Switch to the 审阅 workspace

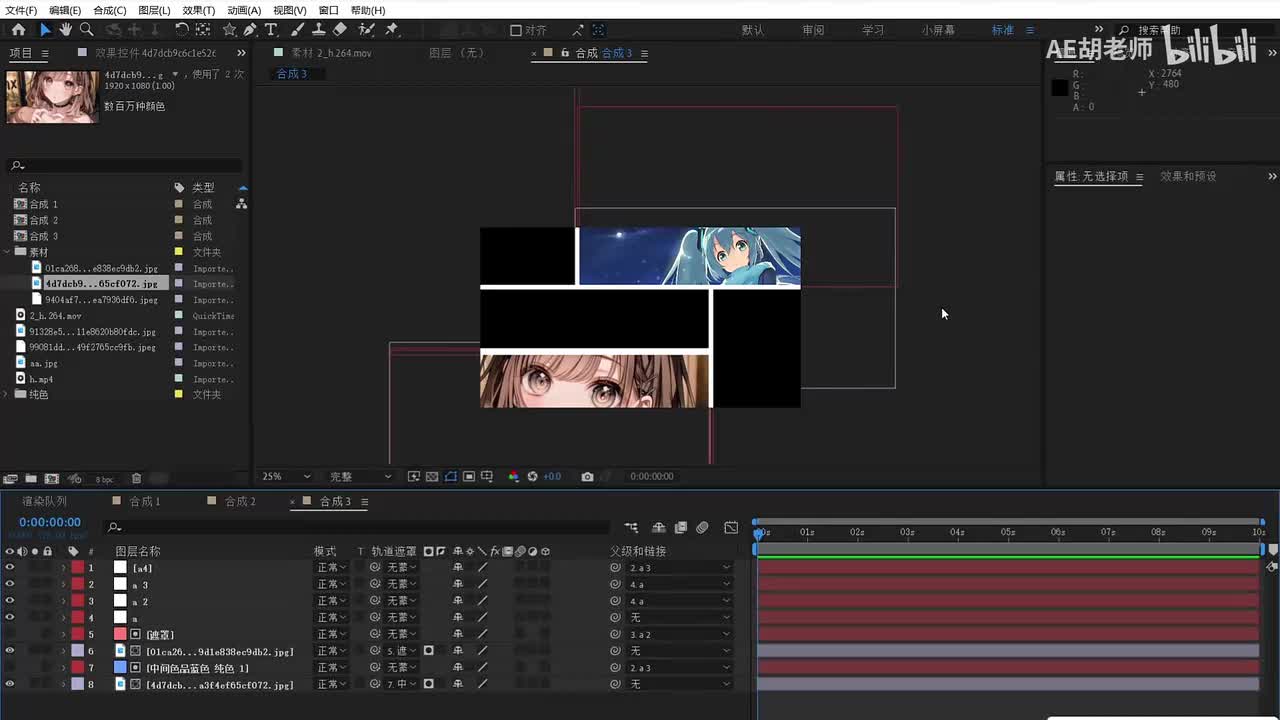[x=813, y=30]
